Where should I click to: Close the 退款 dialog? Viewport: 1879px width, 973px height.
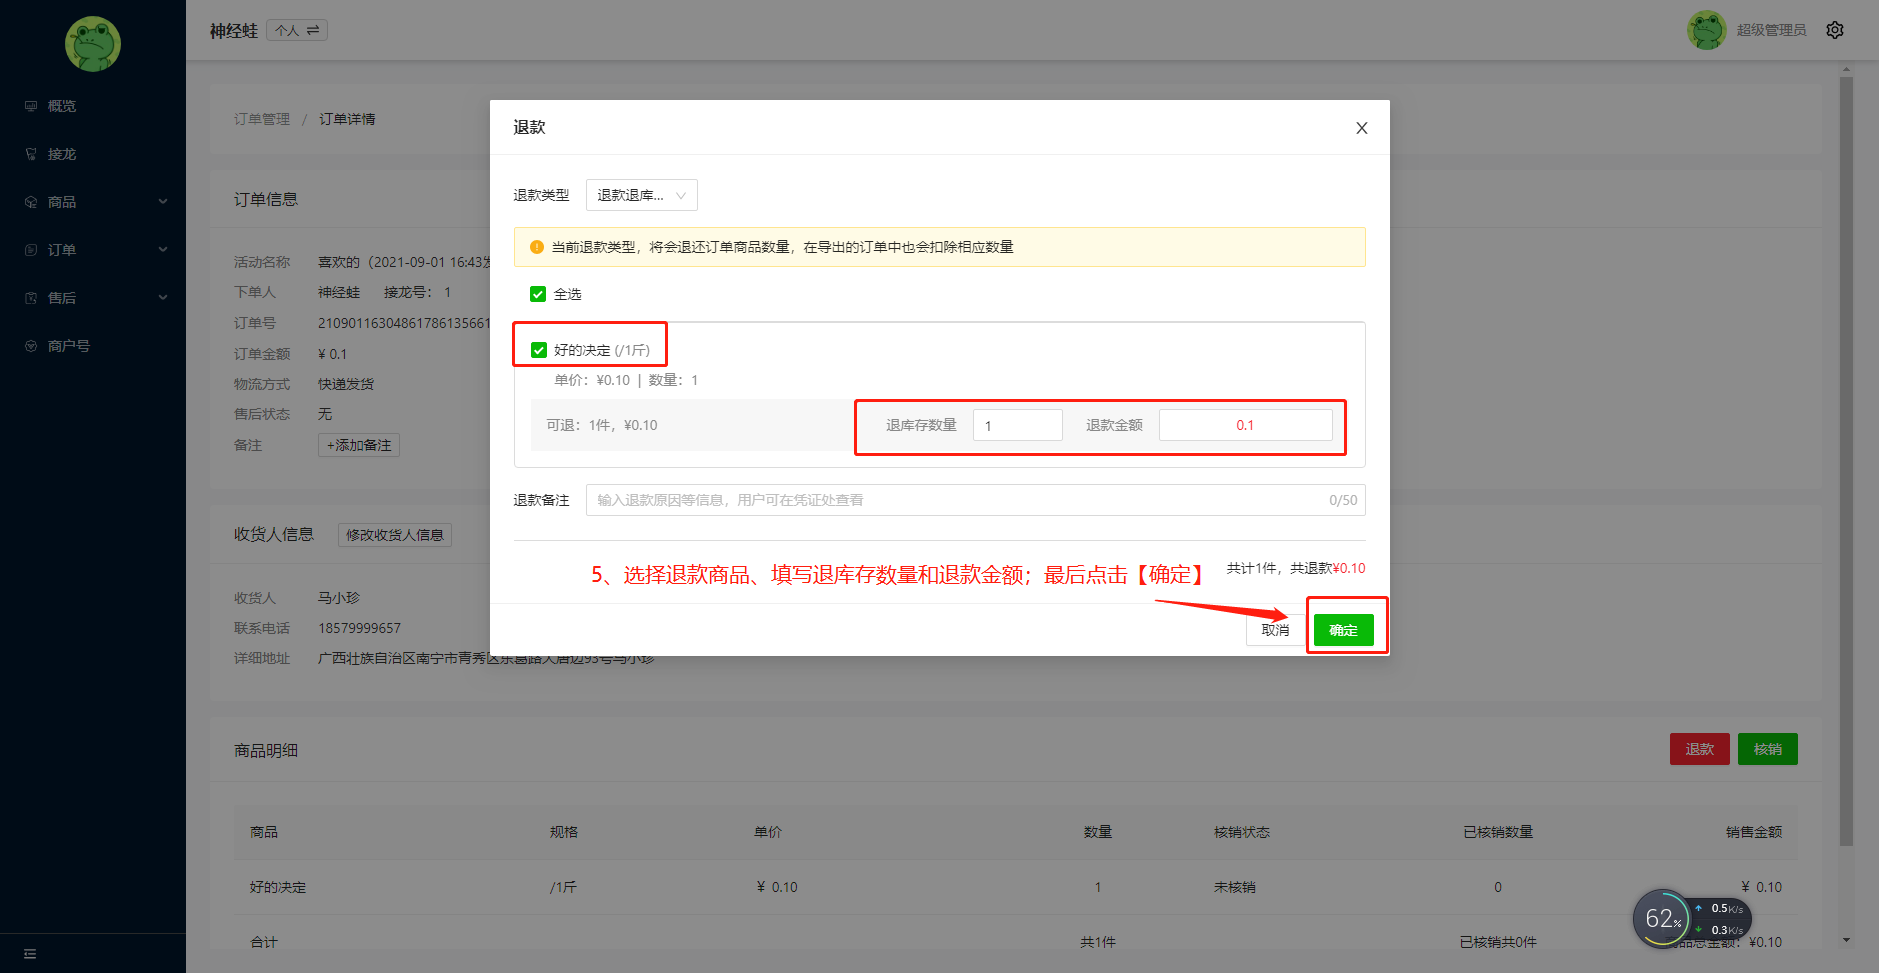click(x=1362, y=128)
